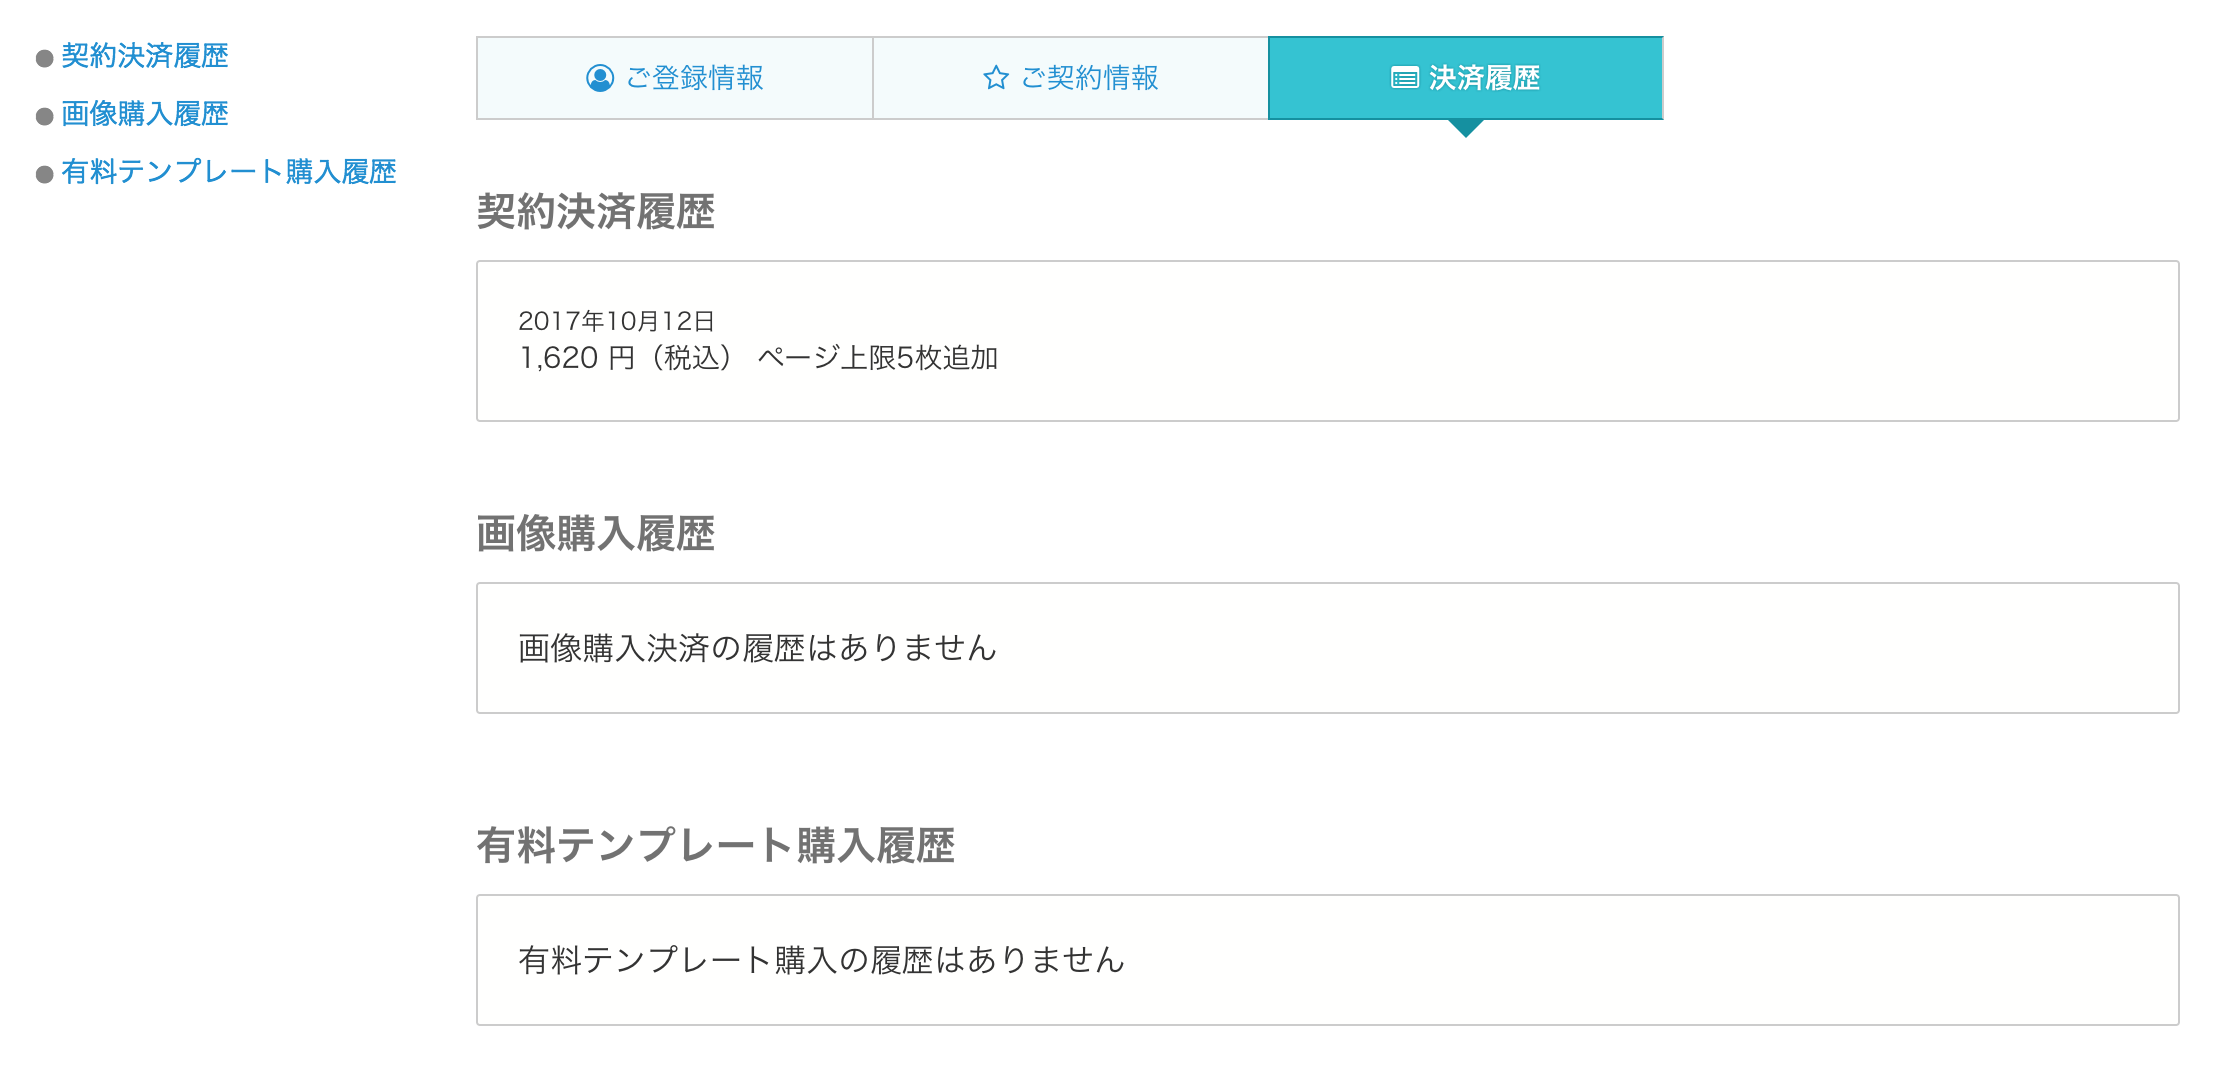Viewport: 2224px width, 1078px height.
Task: Switch to the ご登録情報 tab
Action: coord(675,78)
